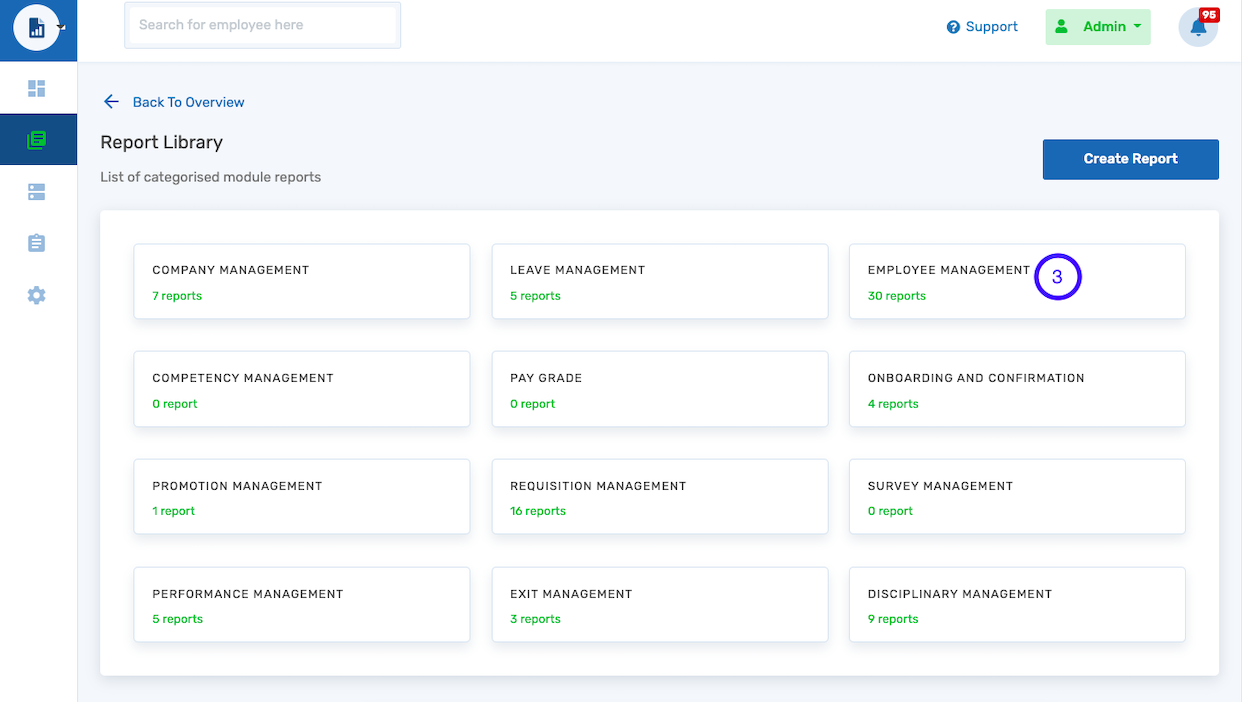Open notifications via the bell icon
The width and height of the screenshot is (1242, 702).
pos(1198,28)
